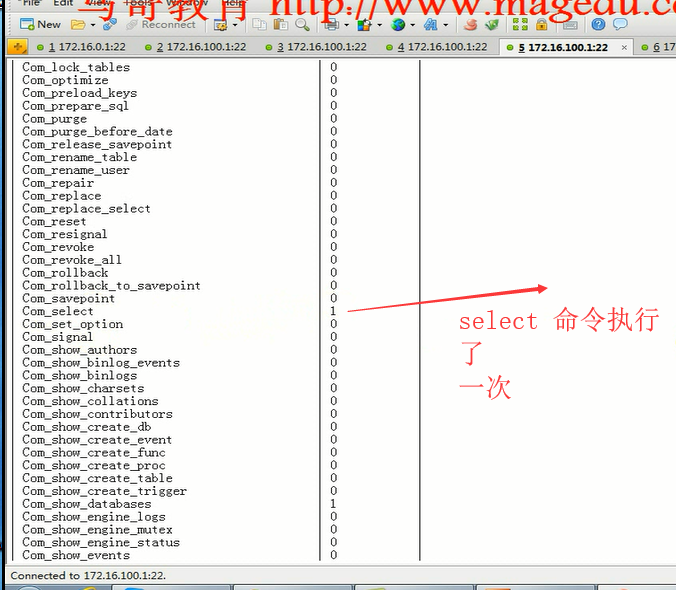The width and height of the screenshot is (676, 590).
Task: Click the keyboard icon in the toolbar
Action: [570, 25]
